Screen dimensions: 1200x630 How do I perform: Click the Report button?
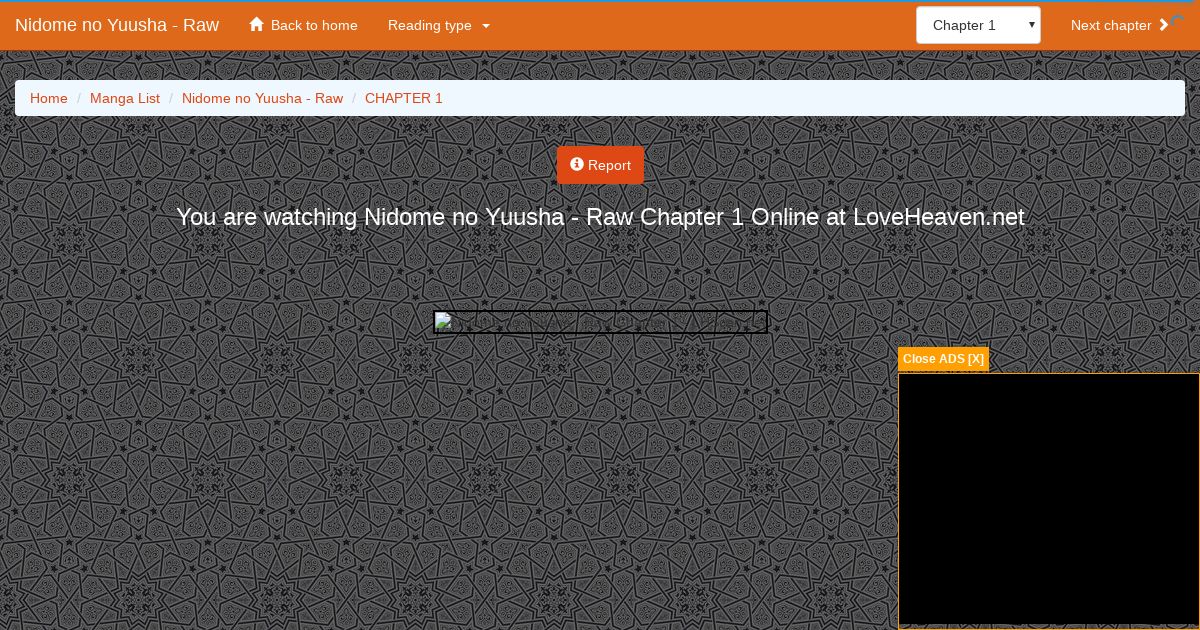[x=600, y=165]
